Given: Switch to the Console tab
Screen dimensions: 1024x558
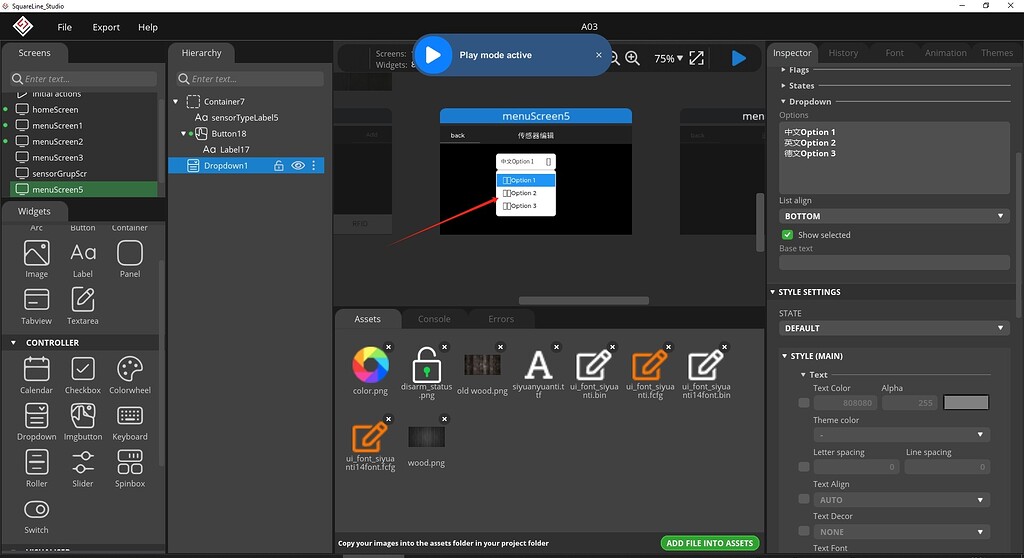Looking at the screenshot, I should pyautogui.click(x=434, y=319).
